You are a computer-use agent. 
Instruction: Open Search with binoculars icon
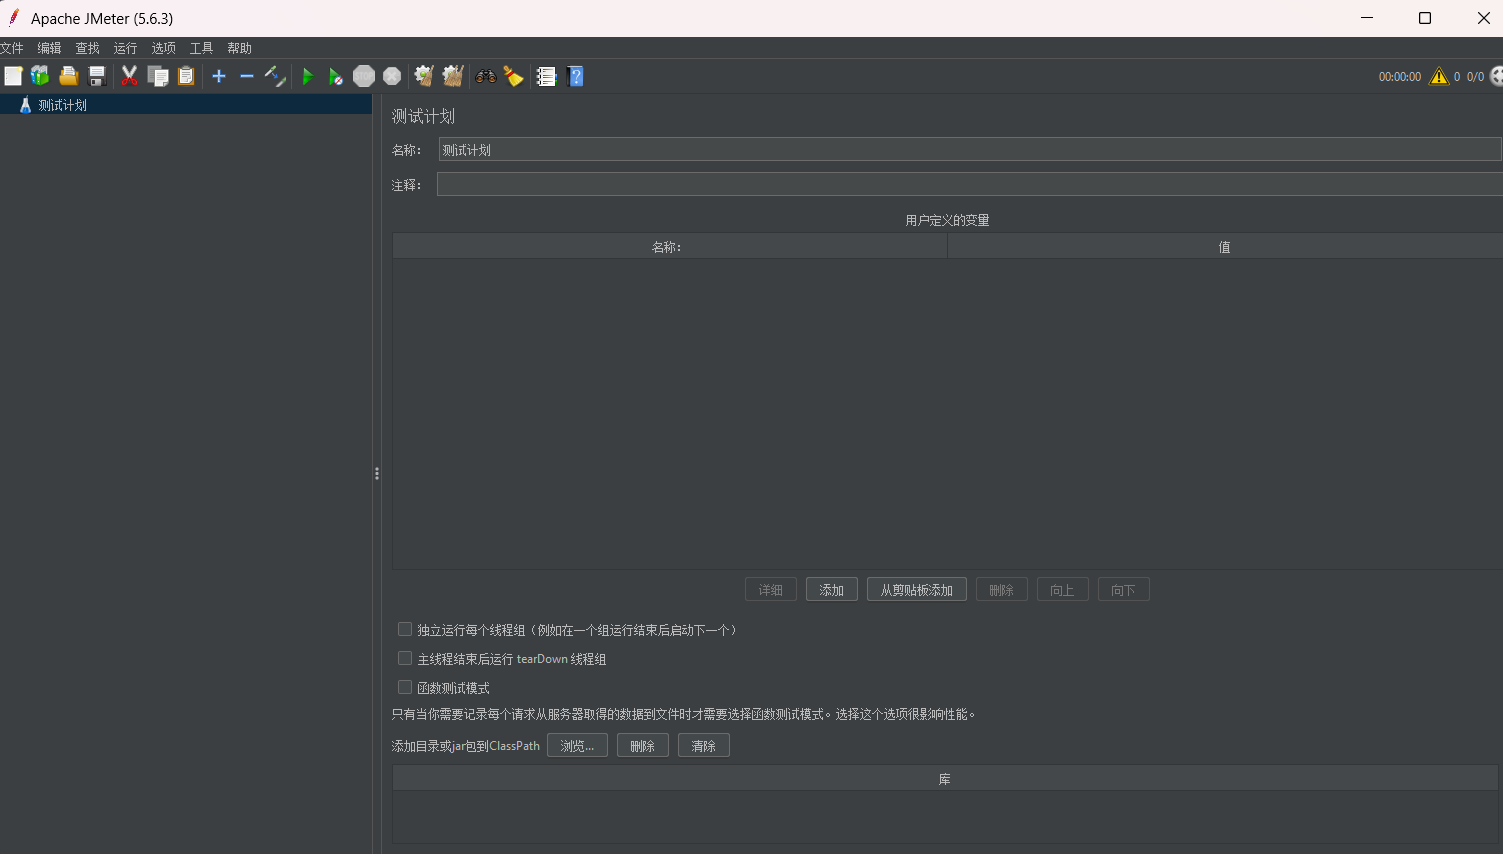pyautogui.click(x=486, y=76)
